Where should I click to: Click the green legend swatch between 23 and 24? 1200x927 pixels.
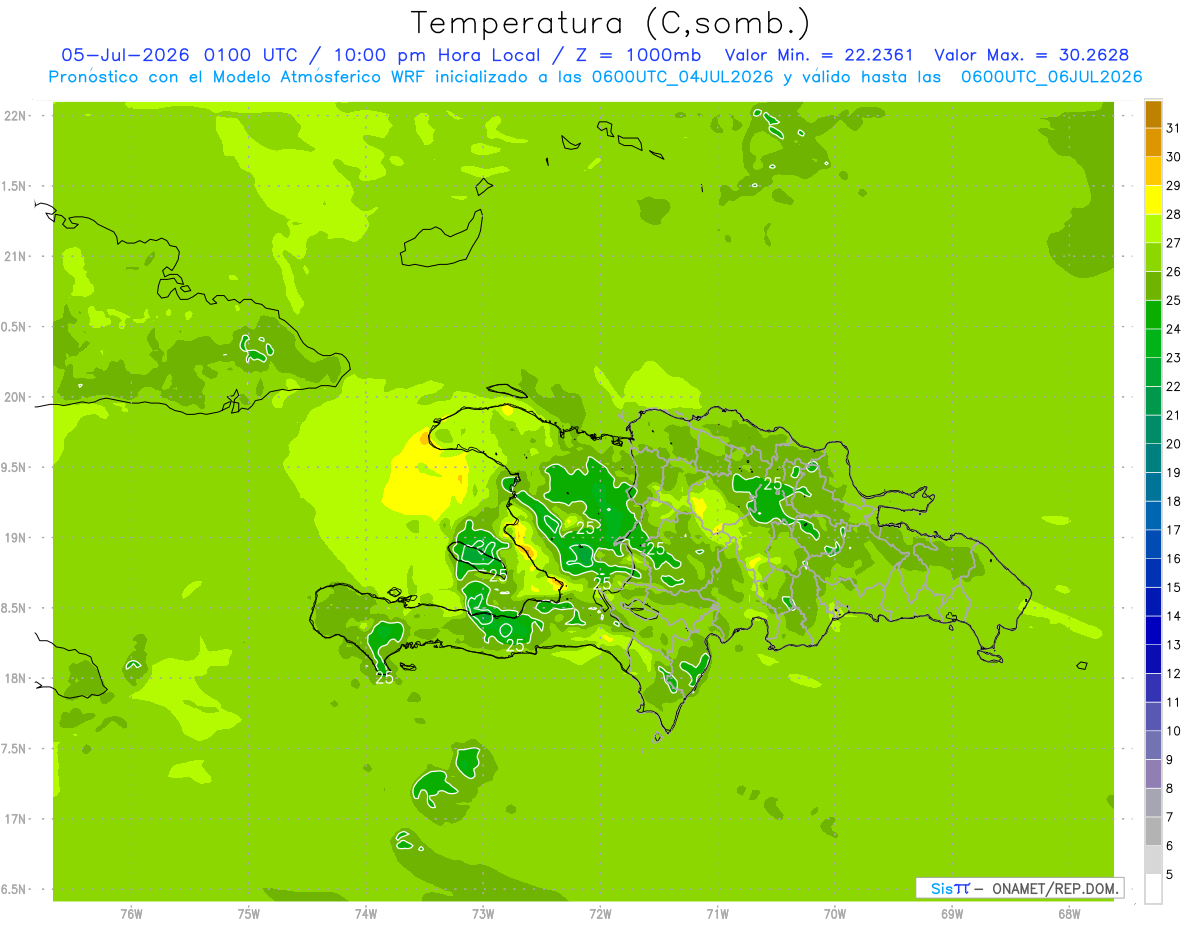coord(1153,344)
